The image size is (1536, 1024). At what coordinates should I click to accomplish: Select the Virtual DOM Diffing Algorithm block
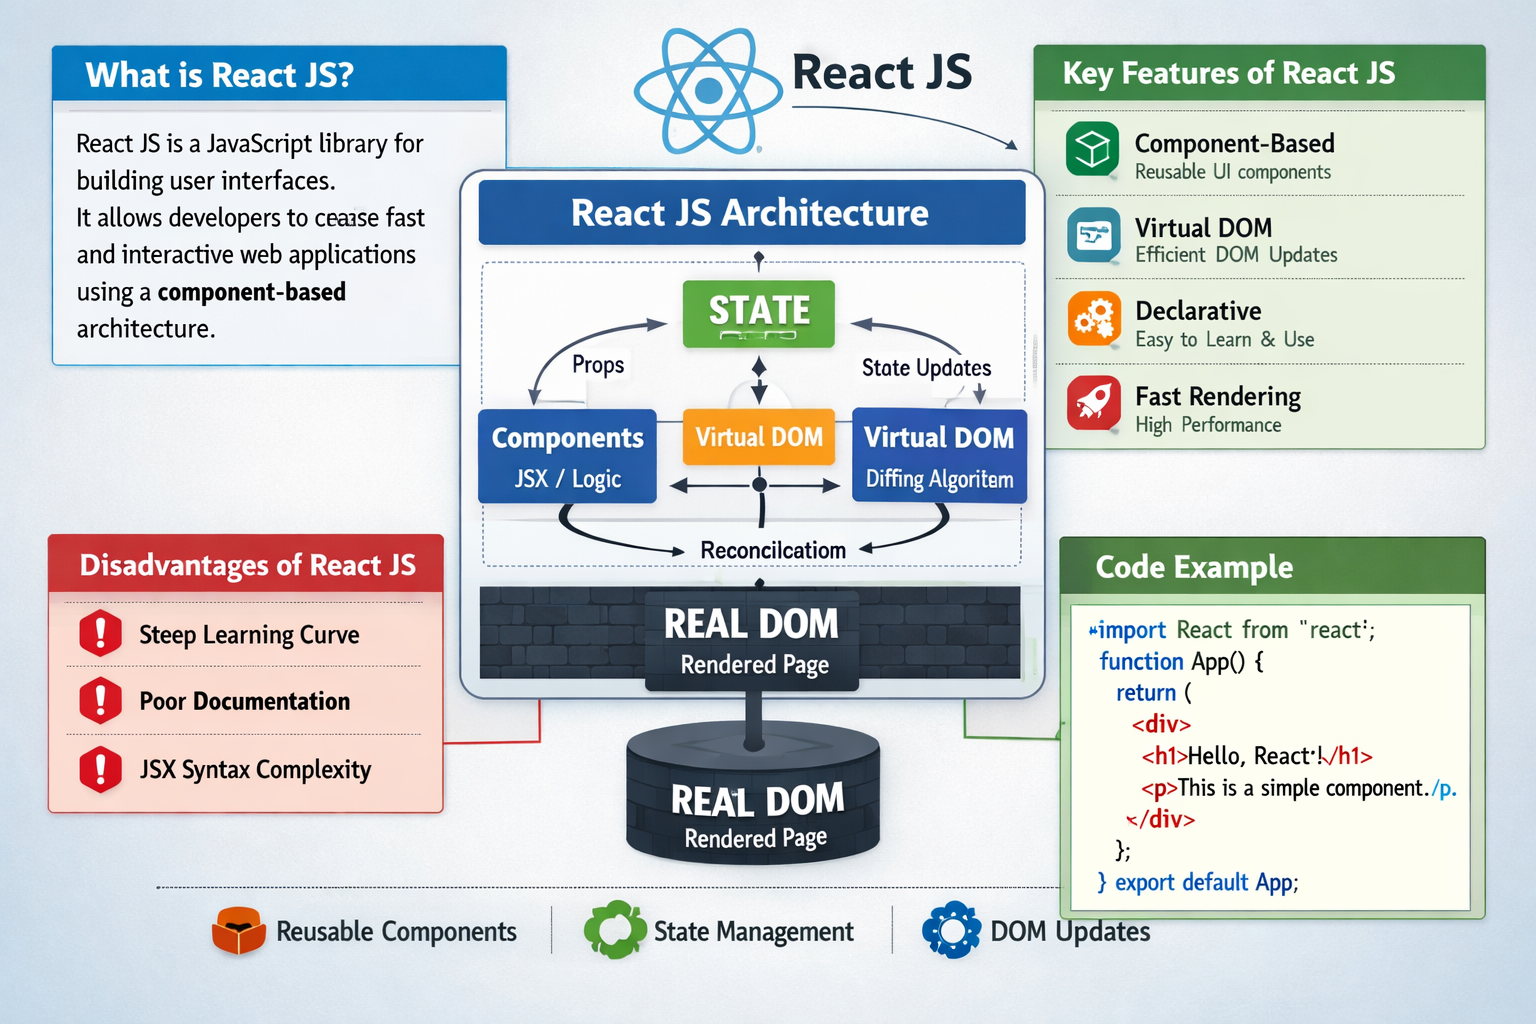click(x=939, y=456)
